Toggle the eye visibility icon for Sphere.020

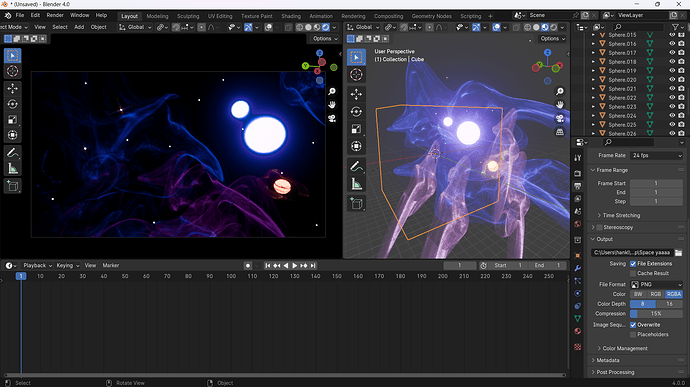click(672, 80)
